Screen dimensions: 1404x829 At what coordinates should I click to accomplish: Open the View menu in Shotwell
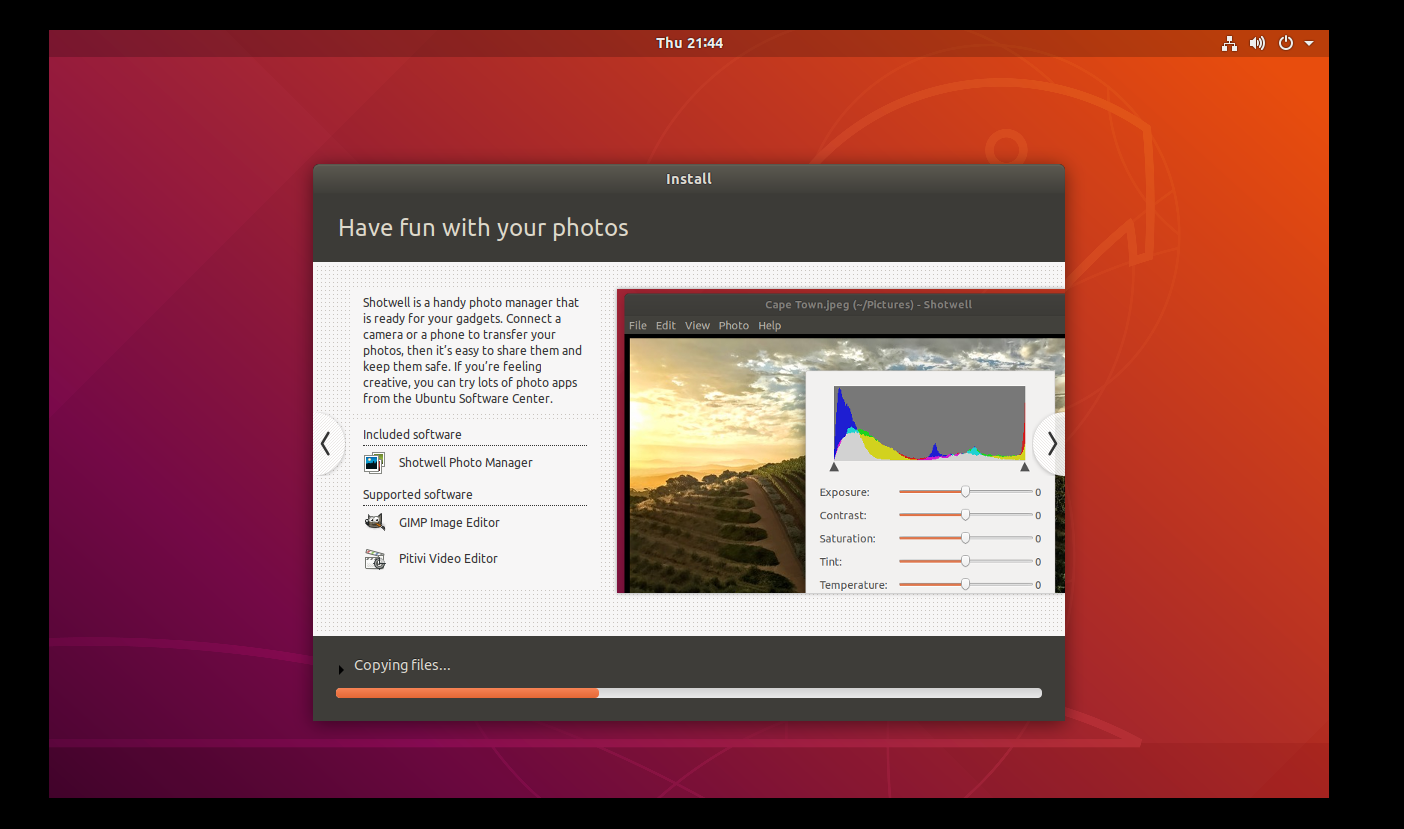(697, 325)
